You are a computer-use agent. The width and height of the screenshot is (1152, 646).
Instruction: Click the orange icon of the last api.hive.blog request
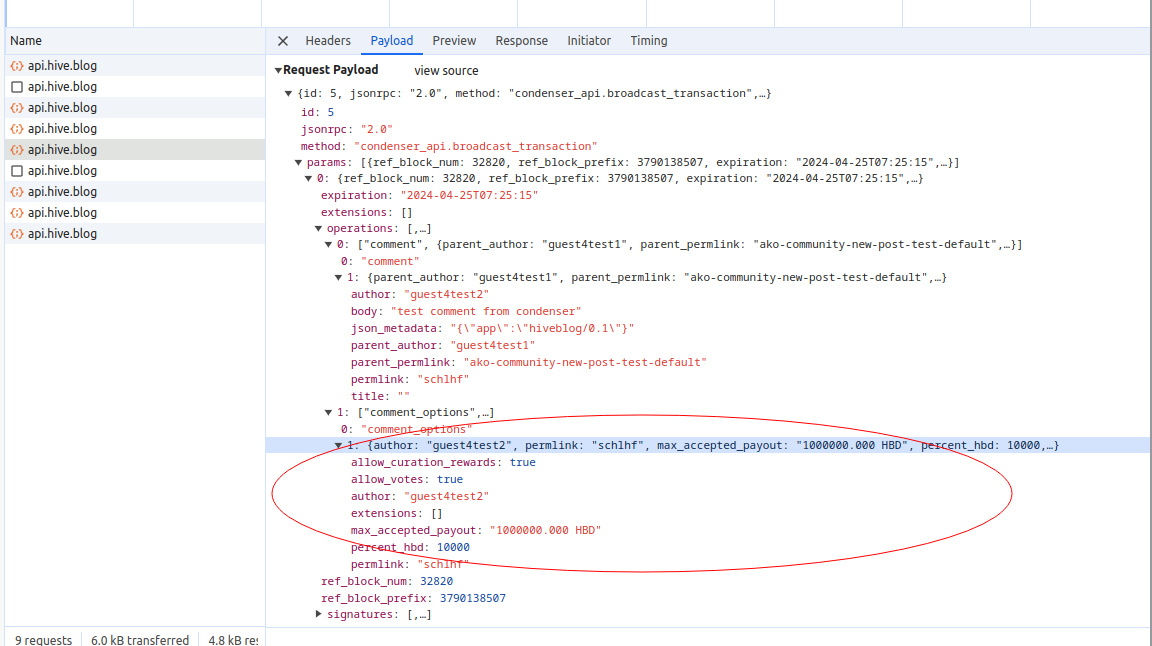[16, 234]
